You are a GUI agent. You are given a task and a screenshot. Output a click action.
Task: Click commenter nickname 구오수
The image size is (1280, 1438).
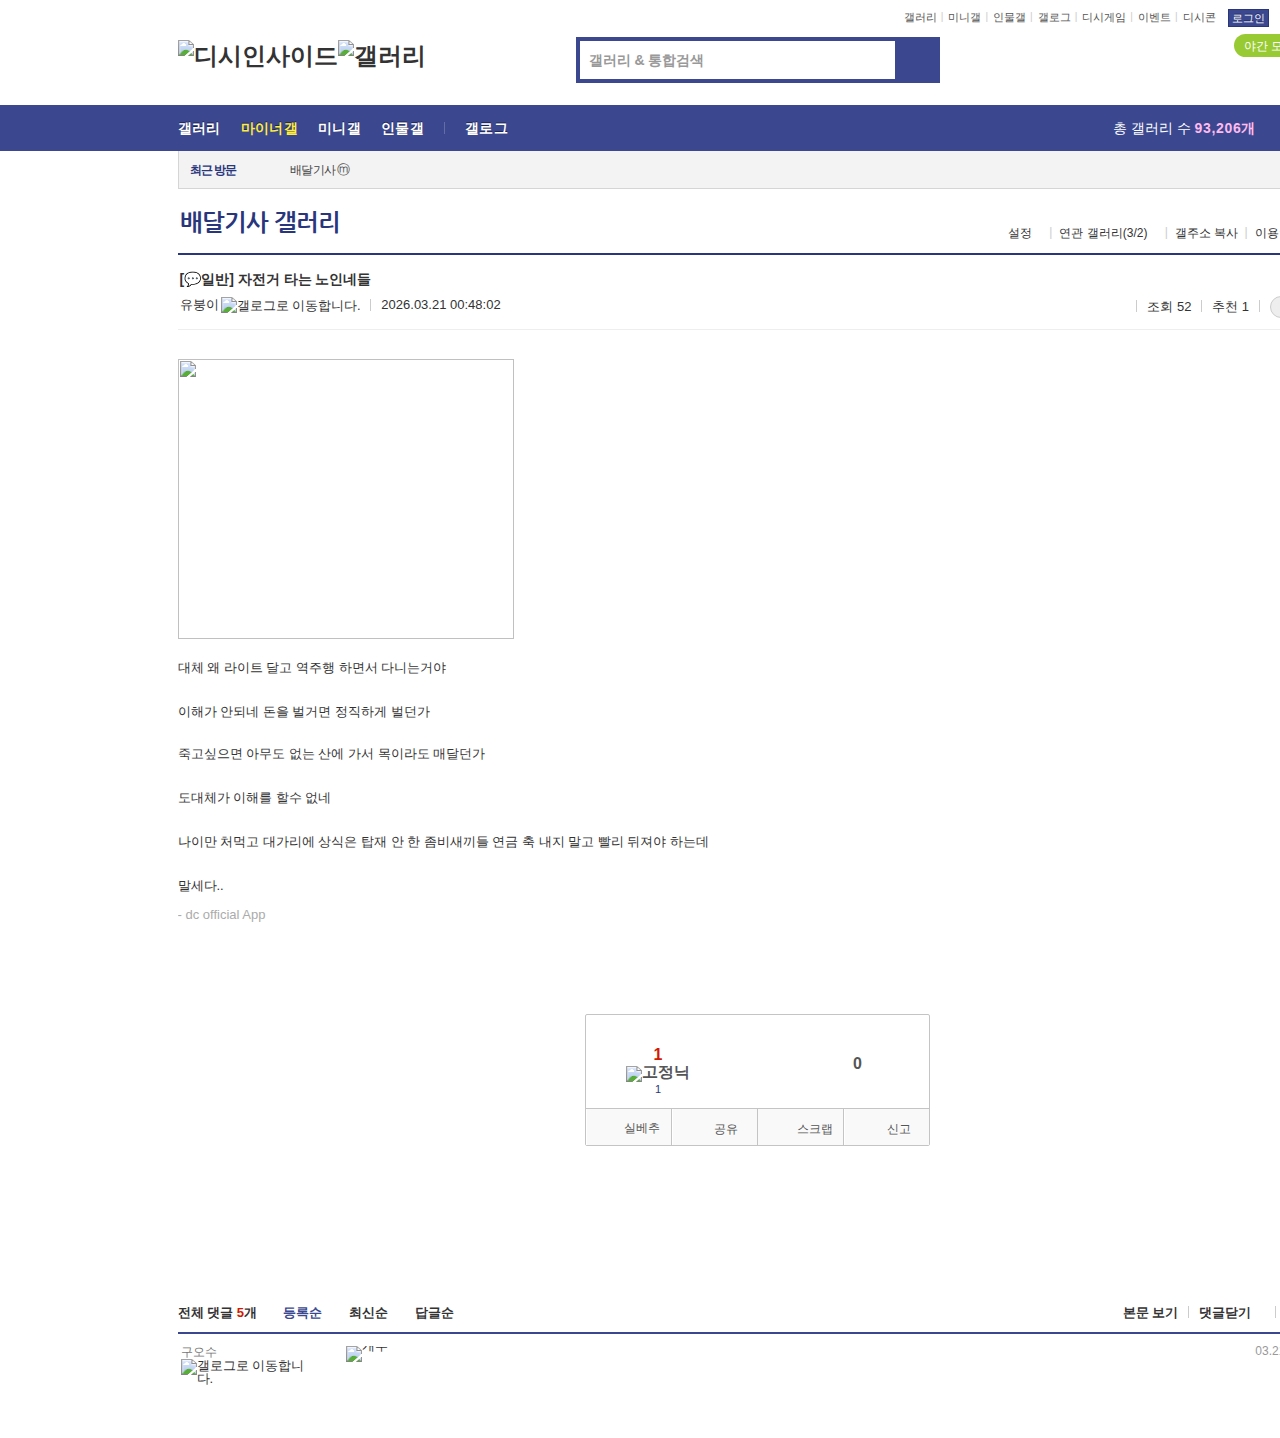[x=199, y=1352]
